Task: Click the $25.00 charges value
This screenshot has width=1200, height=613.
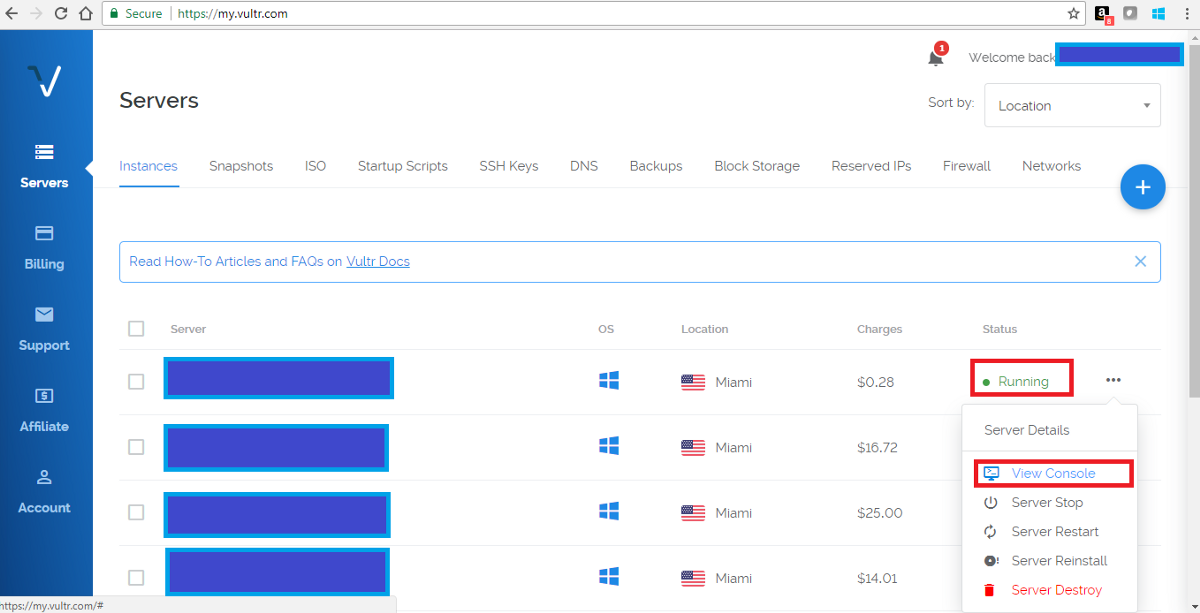Action: point(880,513)
